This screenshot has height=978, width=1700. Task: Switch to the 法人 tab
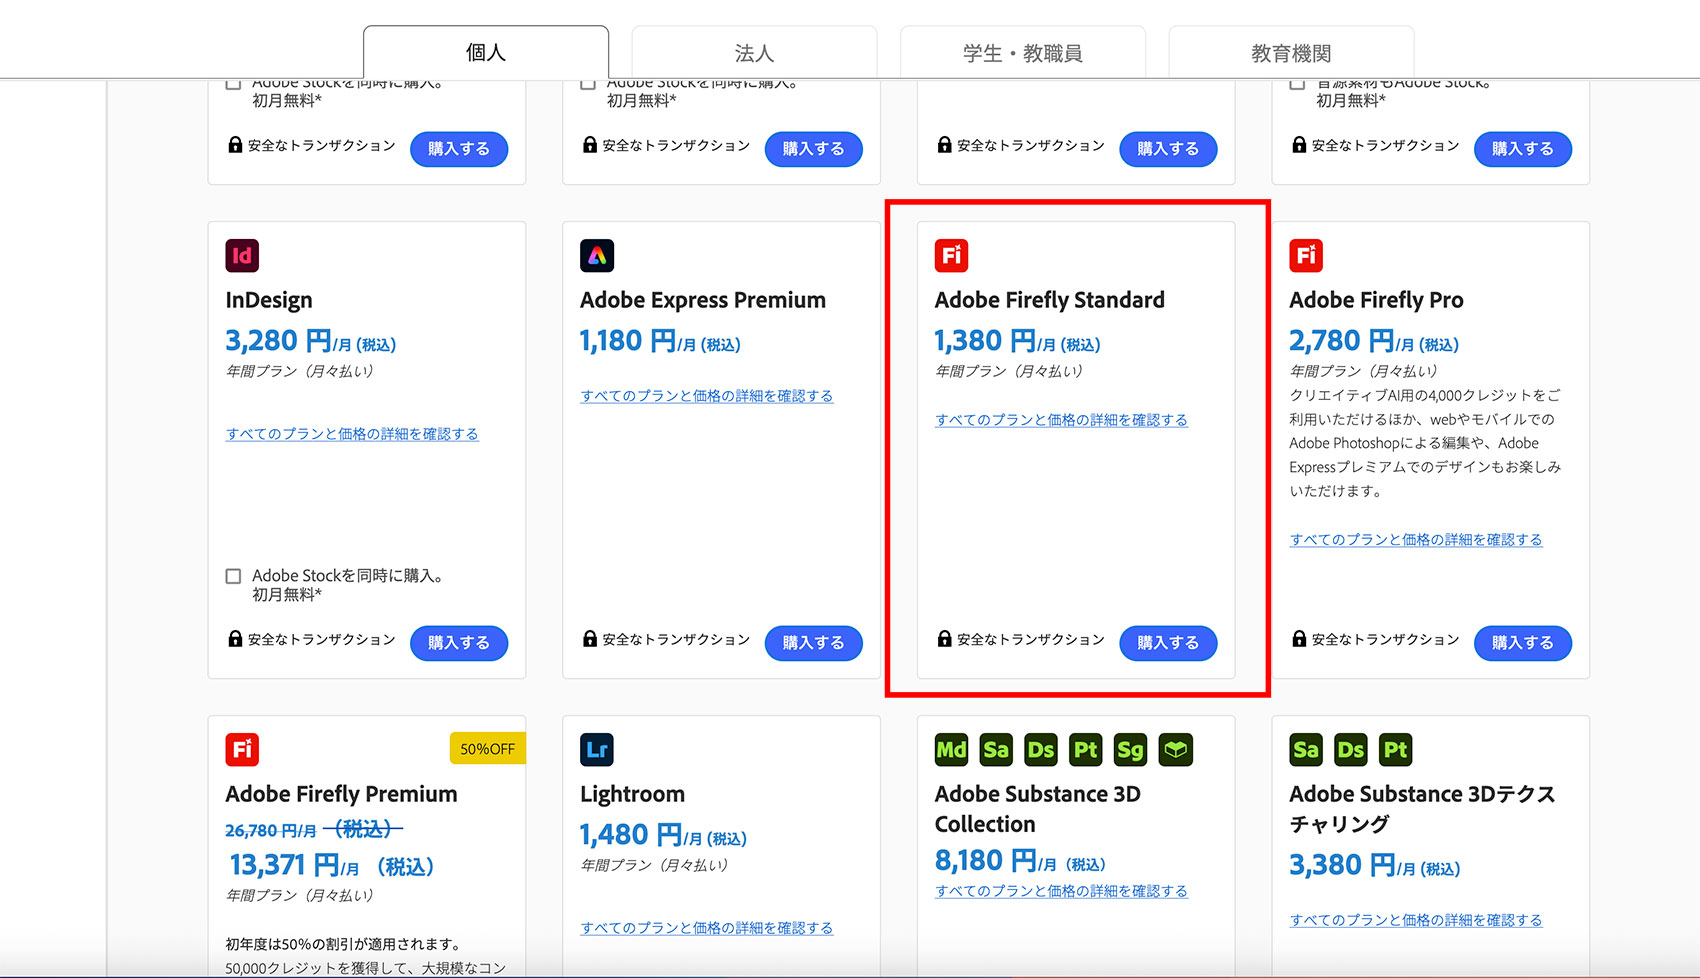point(754,52)
